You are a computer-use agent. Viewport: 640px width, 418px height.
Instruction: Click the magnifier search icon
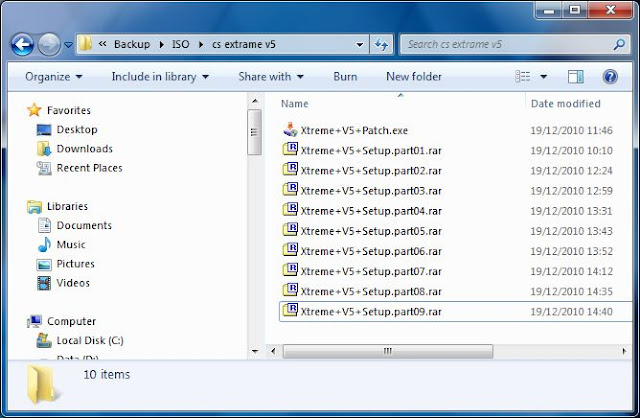point(619,44)
